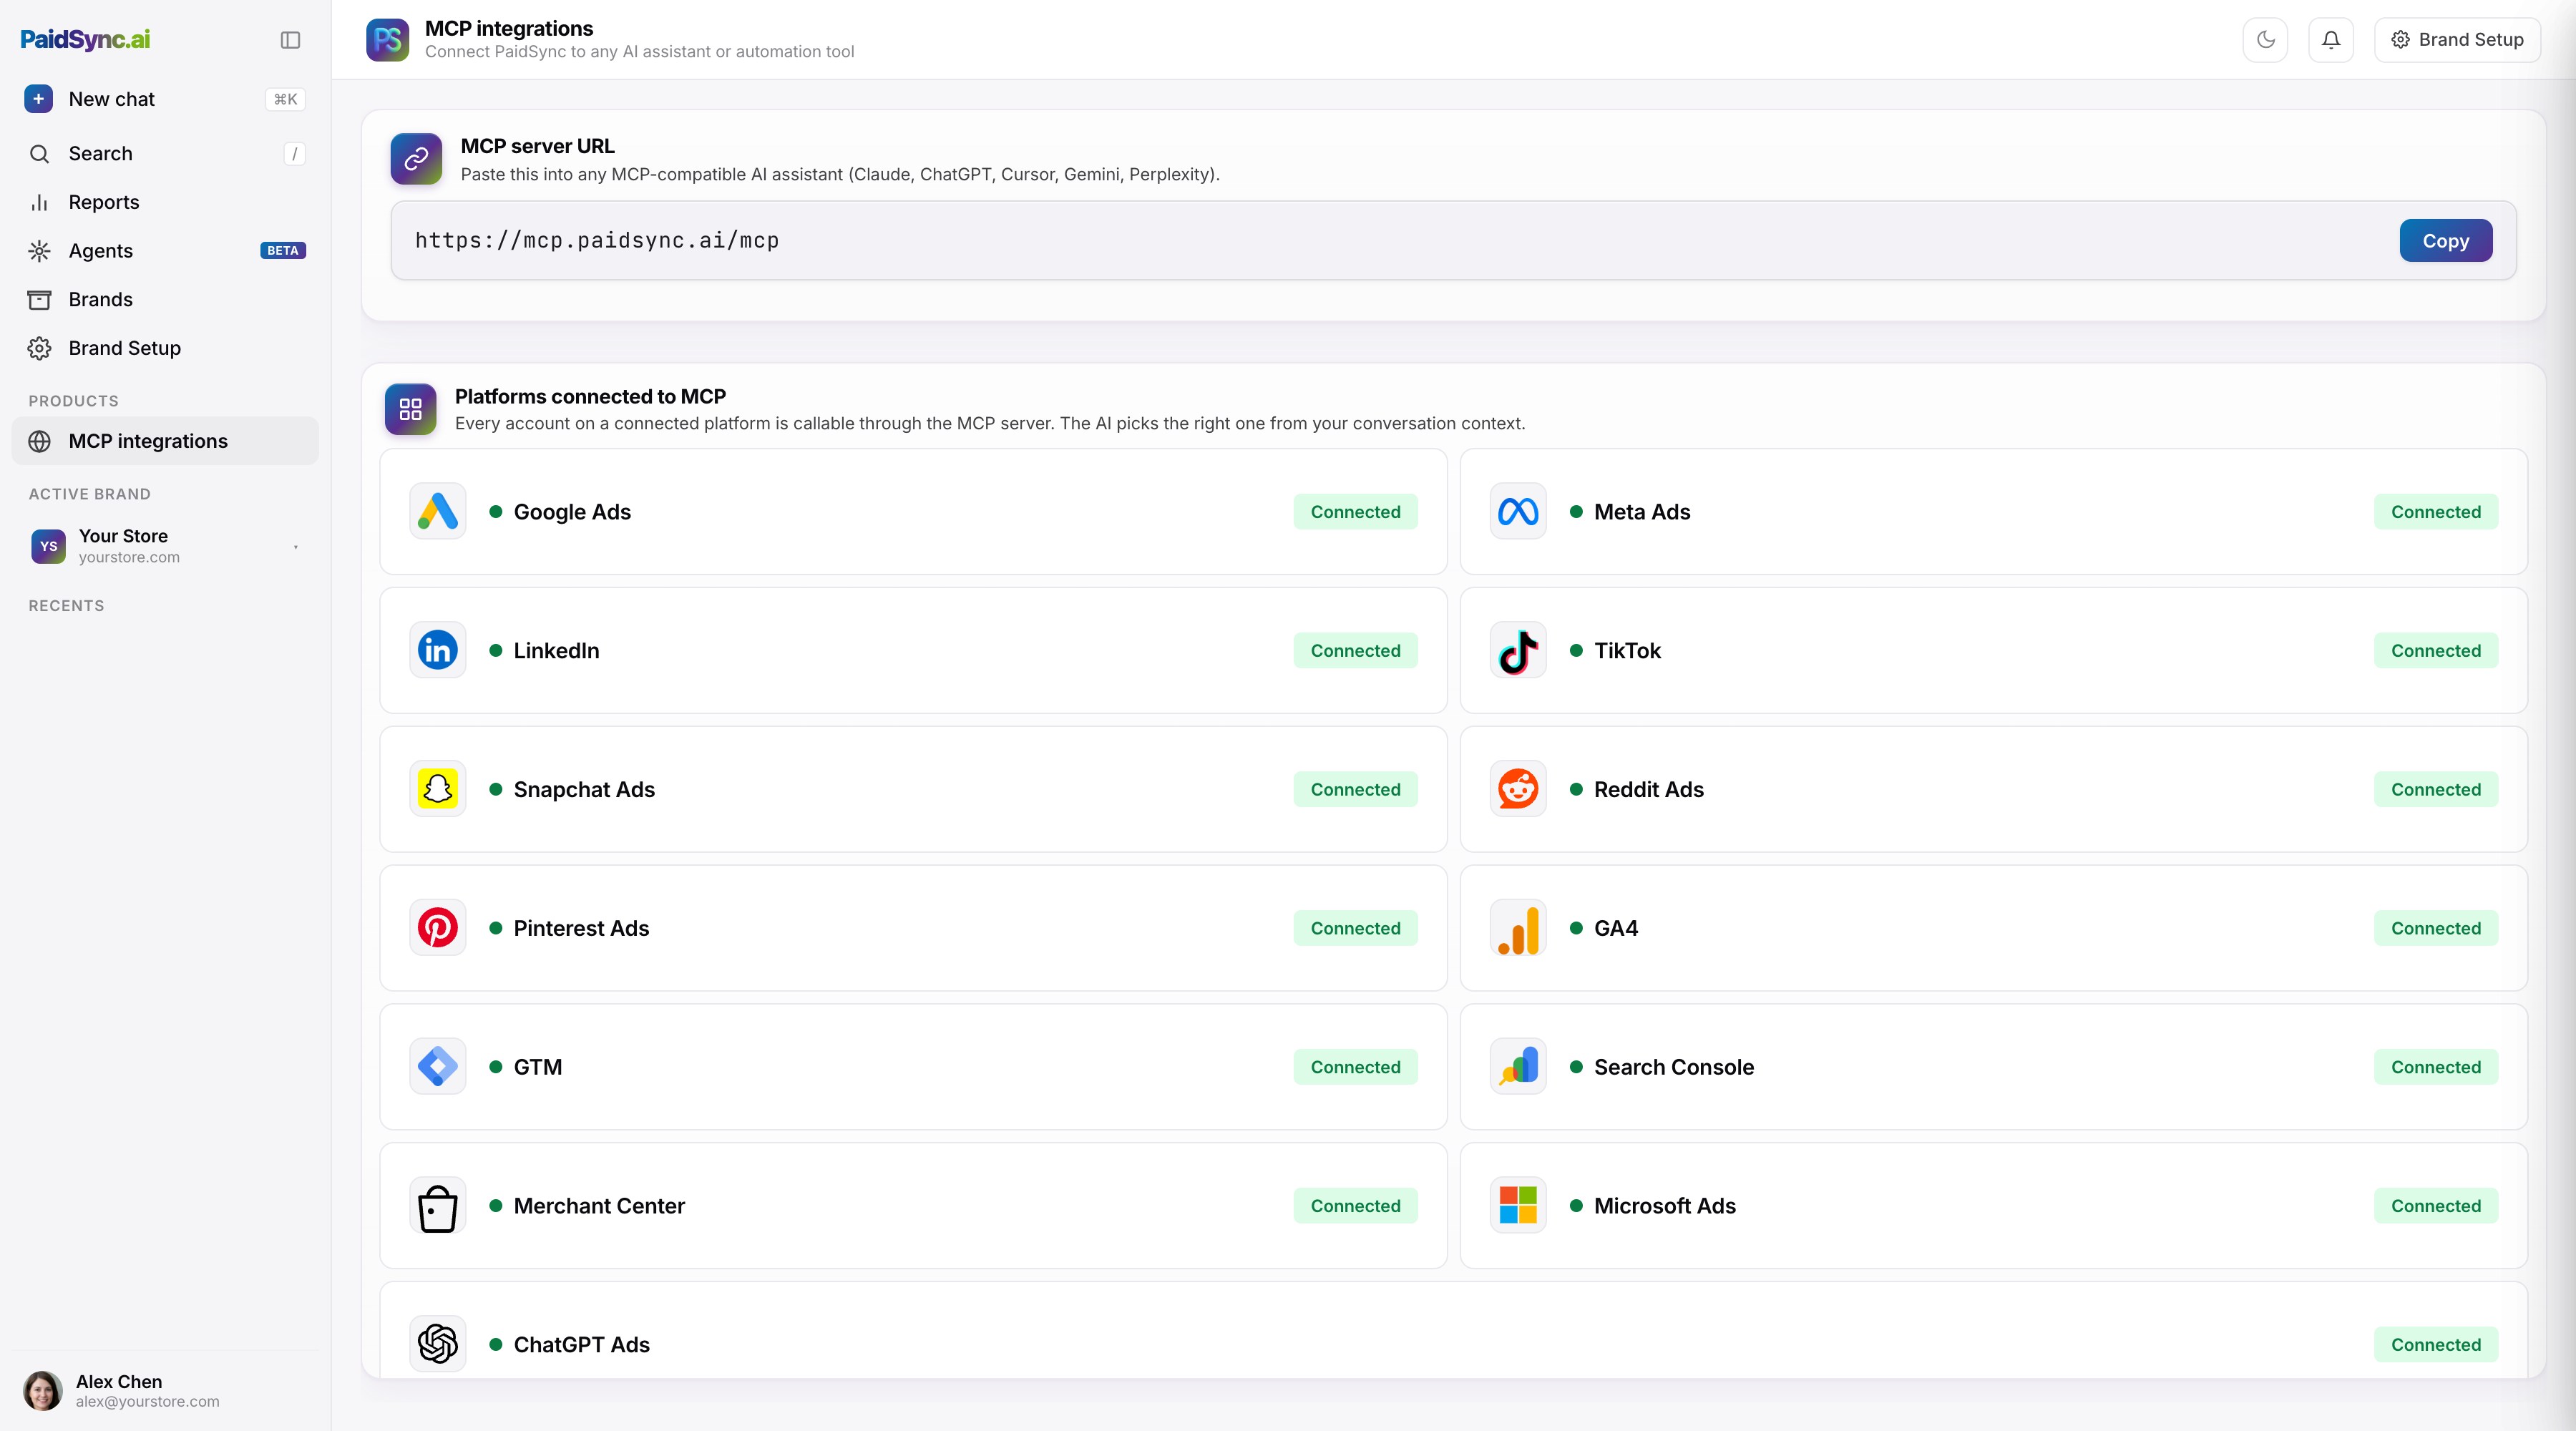Click Connected badge for Google Ads
The image size is (2576, 1431).
pos(1355,512)
